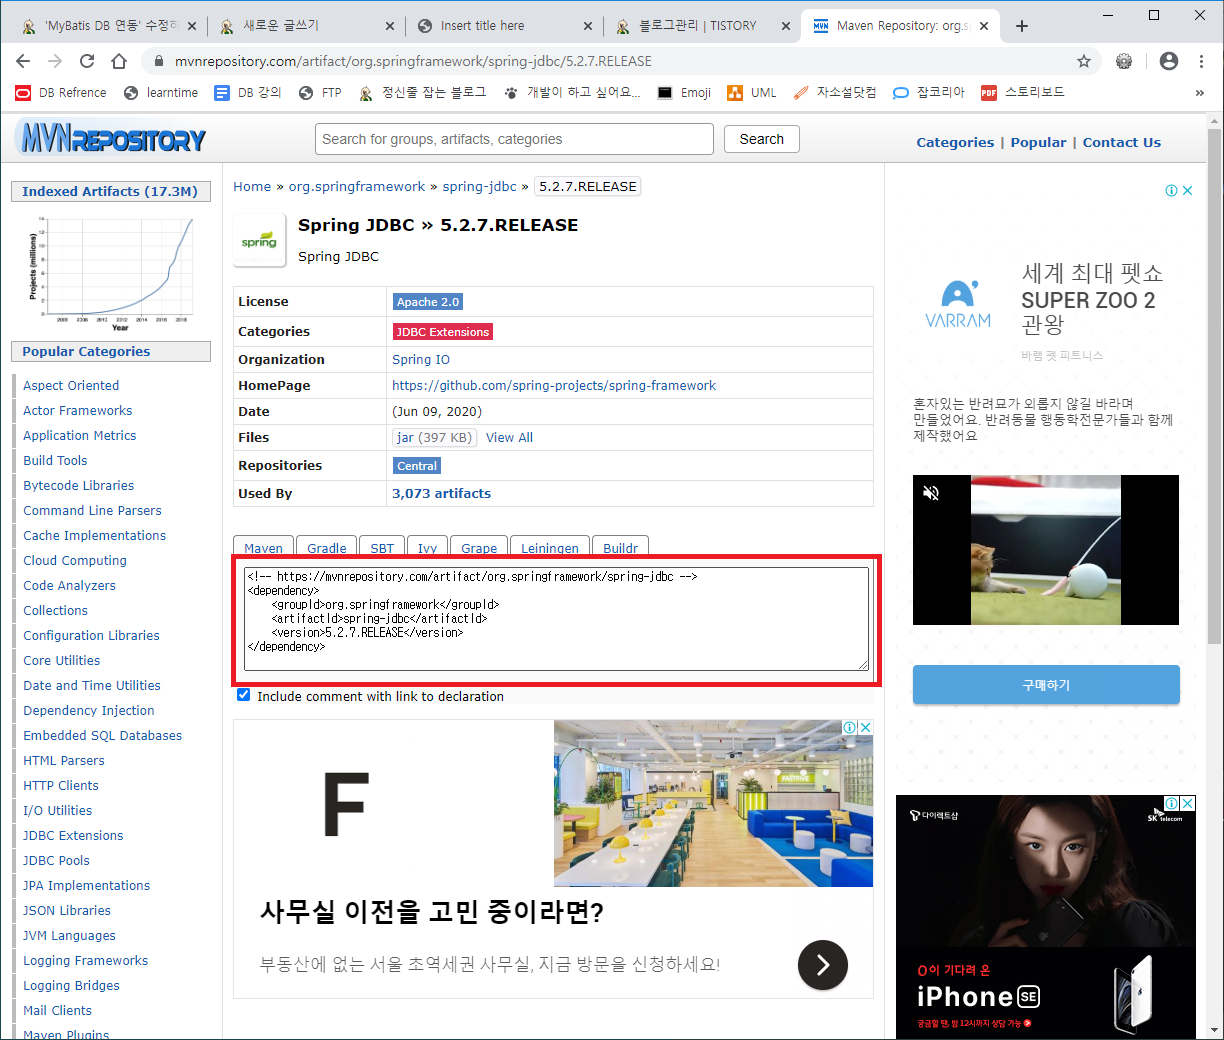This screenshot has height=1040, width=1224.
Task: Open the Emoji bookmark
Action: pos(684,93)
